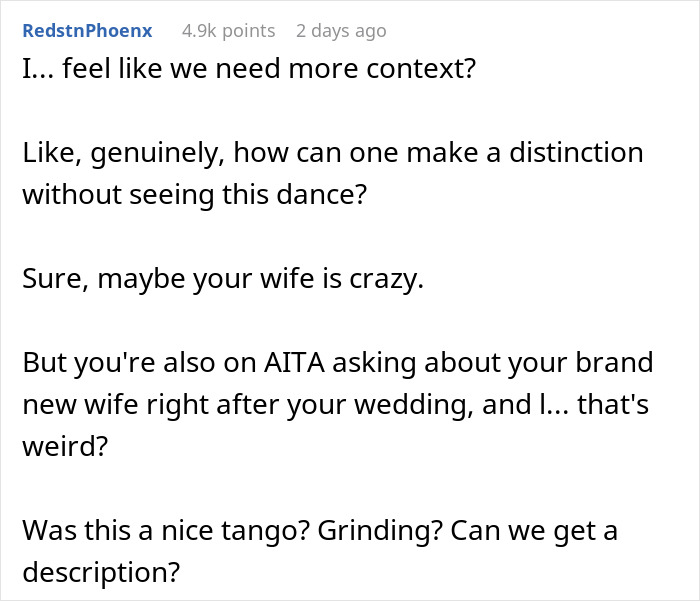Open the RedstnPhoenx user profile link
Image resolution: width=700 pixels, height=601 pixels.
[87, 31]
